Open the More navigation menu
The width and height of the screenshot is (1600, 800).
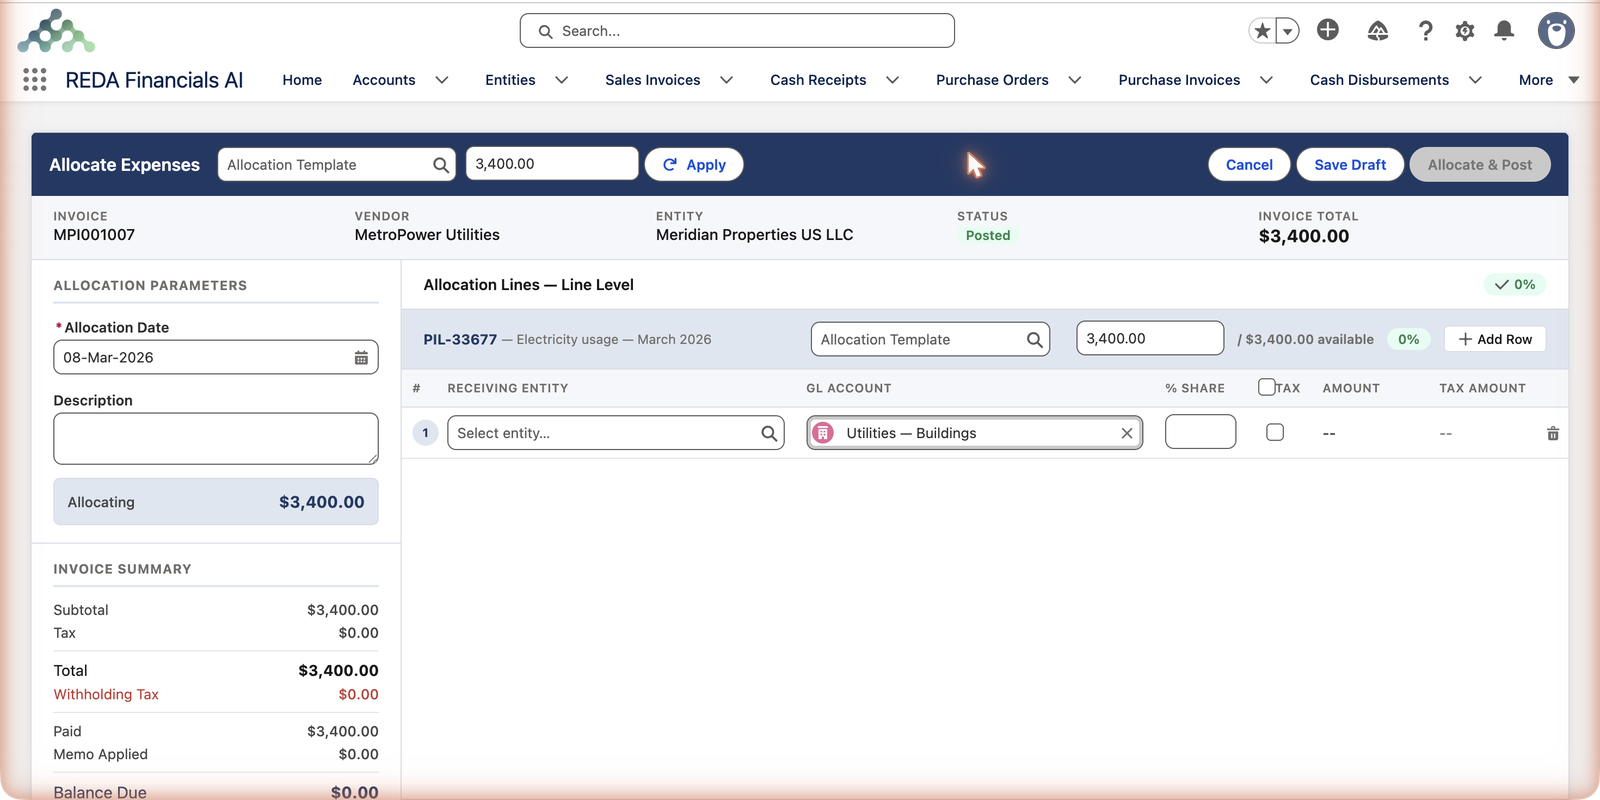[1548, 80]
